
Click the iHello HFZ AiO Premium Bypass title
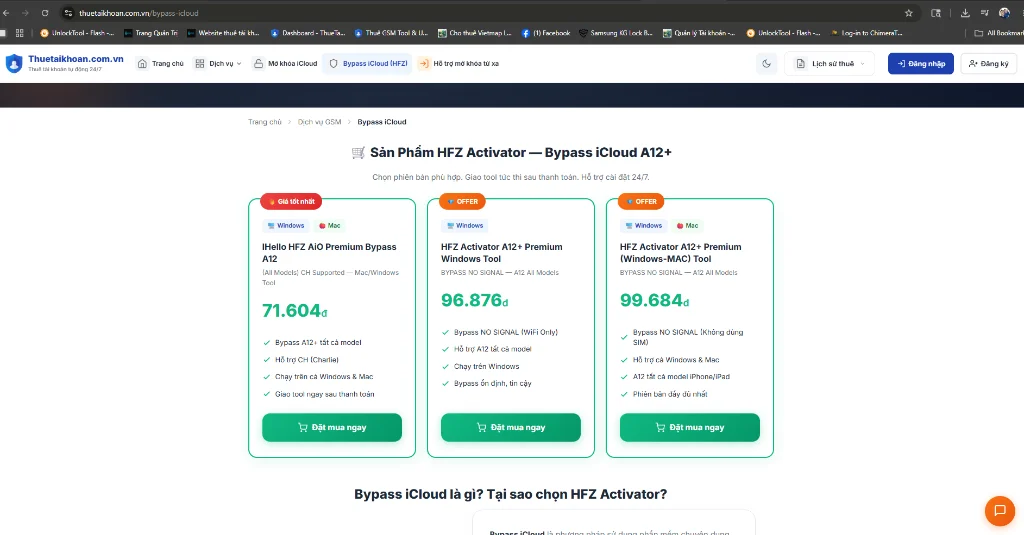pos(329,253)
